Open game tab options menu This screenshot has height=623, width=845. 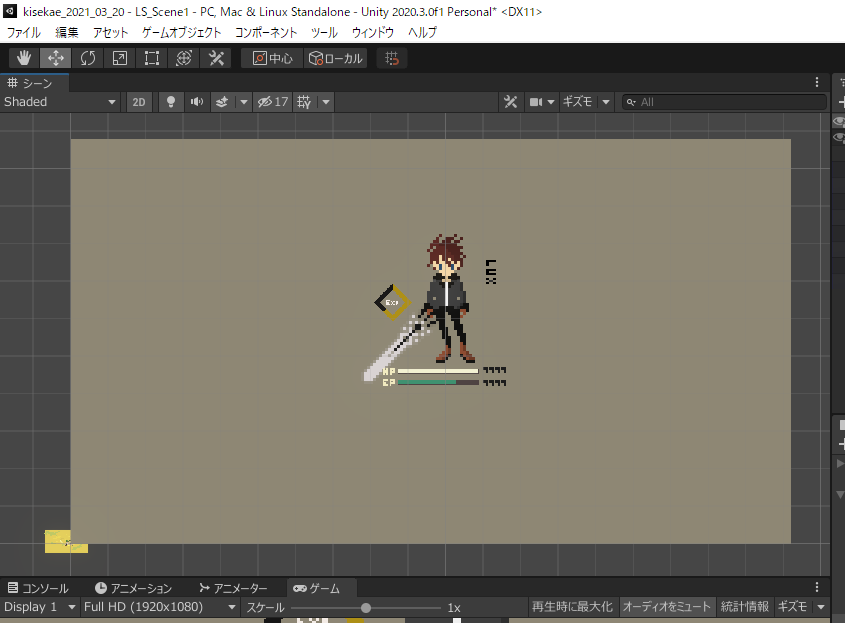point(817,587)
